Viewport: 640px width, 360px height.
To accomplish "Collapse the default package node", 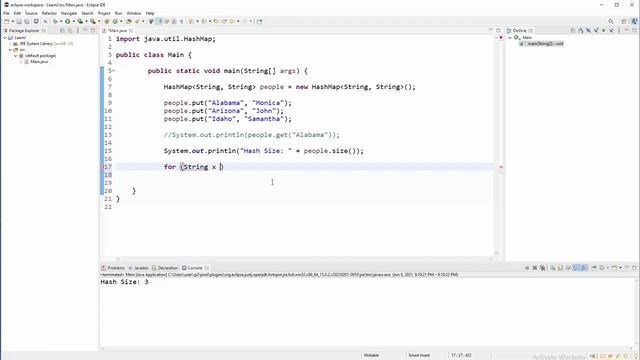I will 16,56.
